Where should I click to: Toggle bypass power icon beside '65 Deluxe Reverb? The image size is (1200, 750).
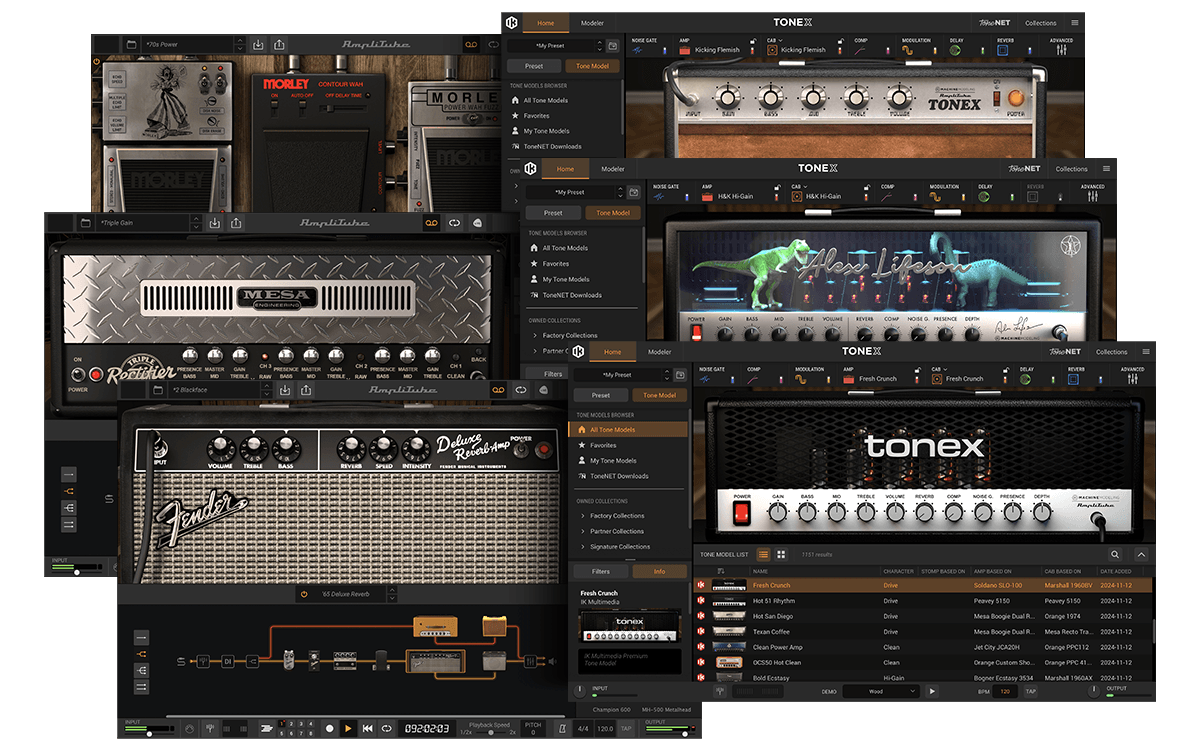[x=304, y=594]
